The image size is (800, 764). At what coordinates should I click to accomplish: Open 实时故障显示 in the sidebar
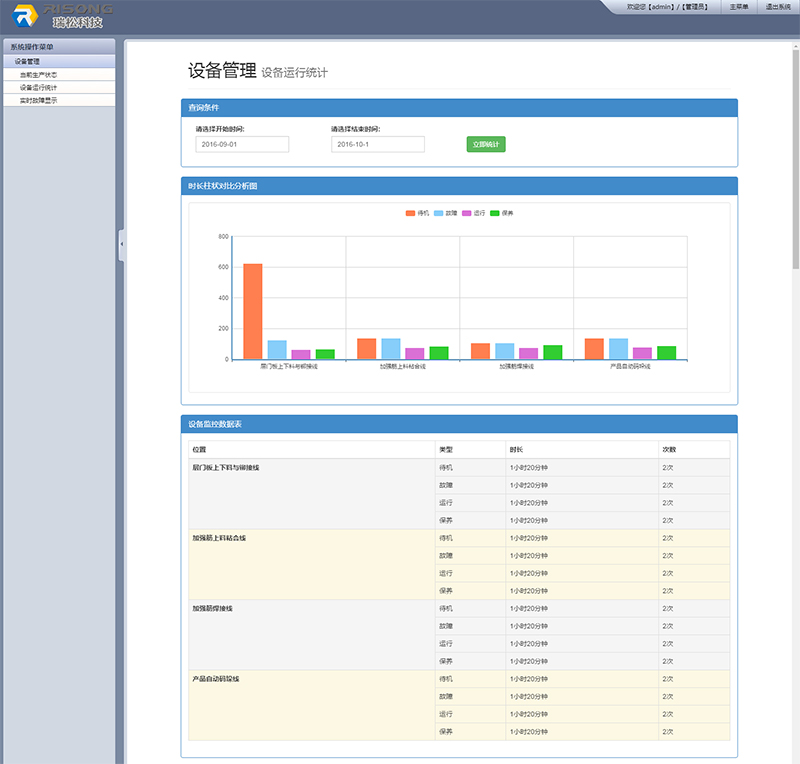click(59, 100)
